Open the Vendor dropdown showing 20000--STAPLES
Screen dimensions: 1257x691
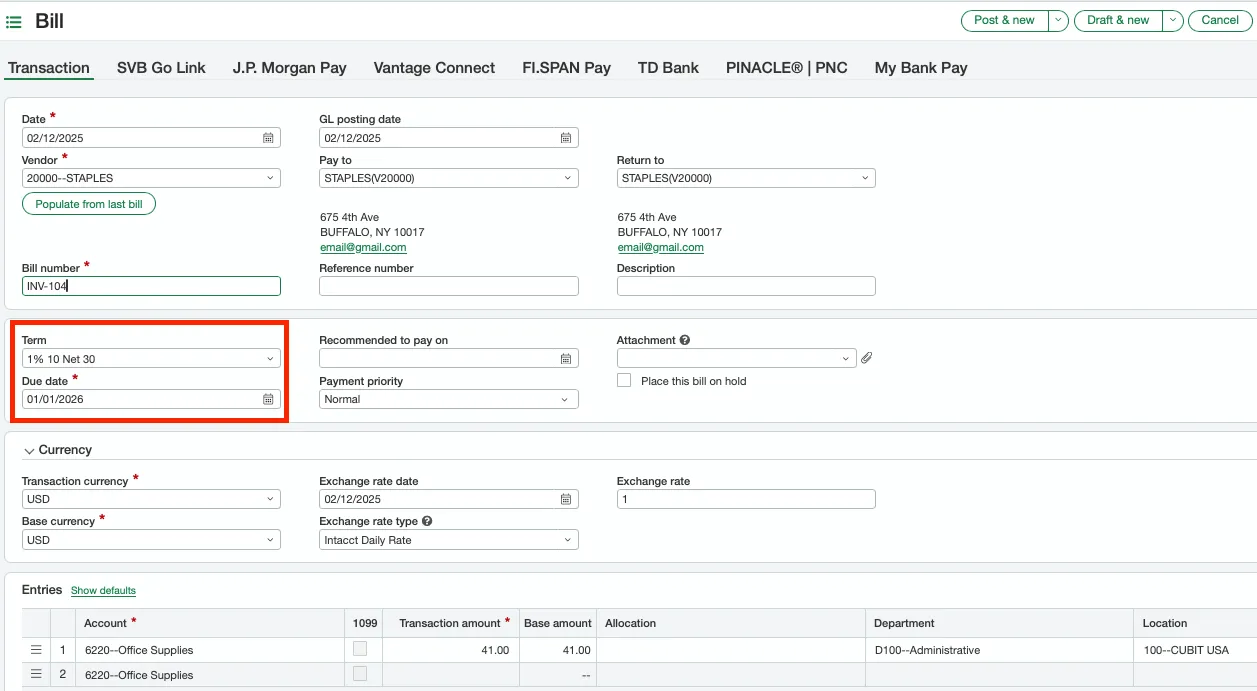point(151,178)
